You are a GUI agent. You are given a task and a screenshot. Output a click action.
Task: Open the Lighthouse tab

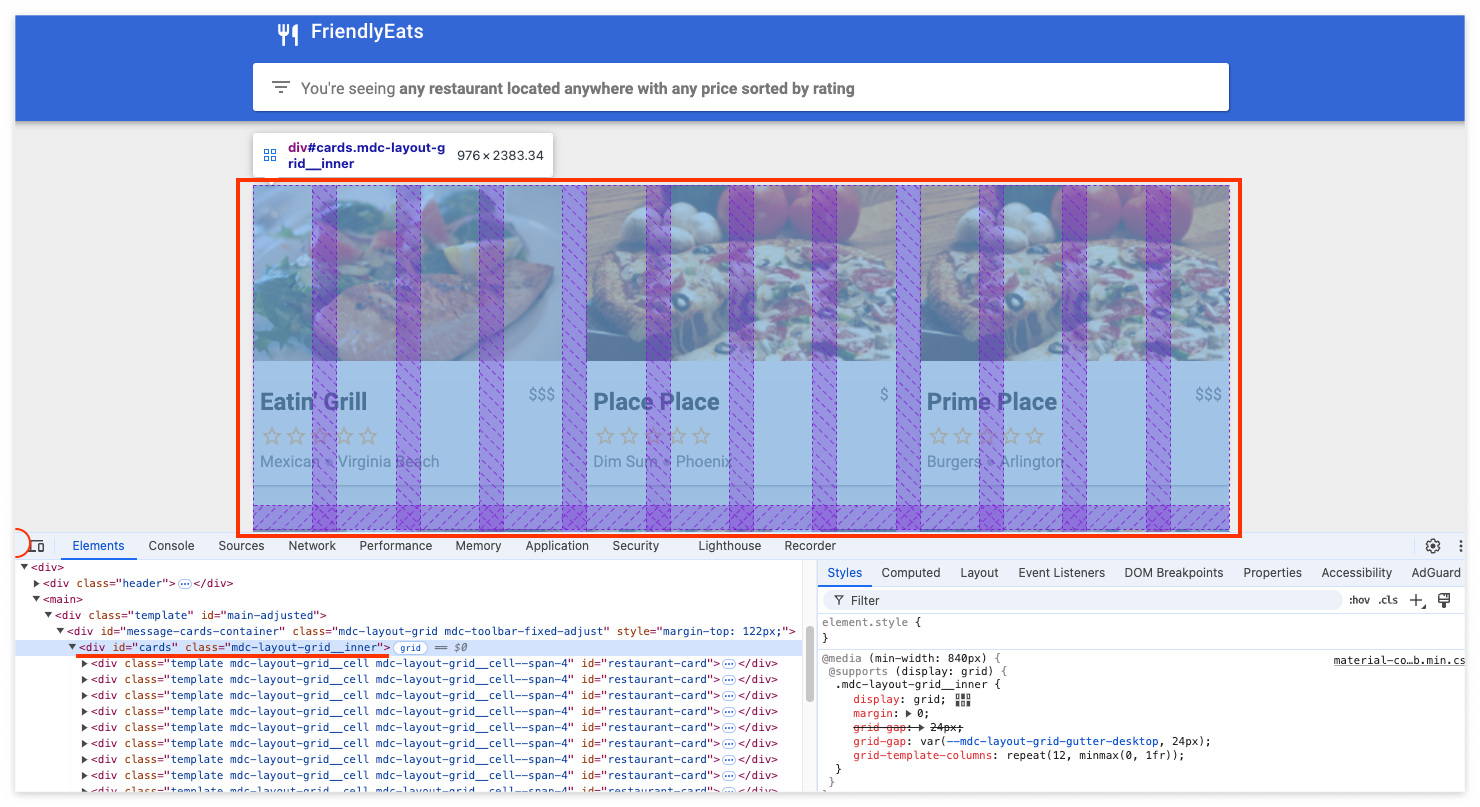(x=730, y=546)
